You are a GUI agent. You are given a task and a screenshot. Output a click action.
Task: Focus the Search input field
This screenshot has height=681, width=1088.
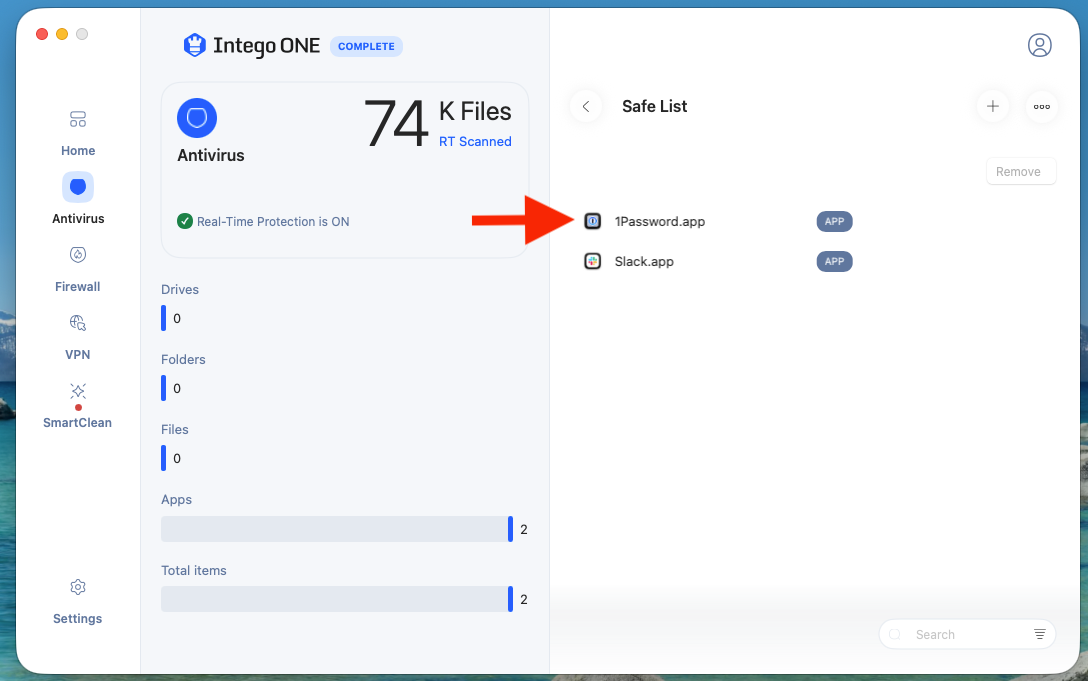[x=967, y=634]
